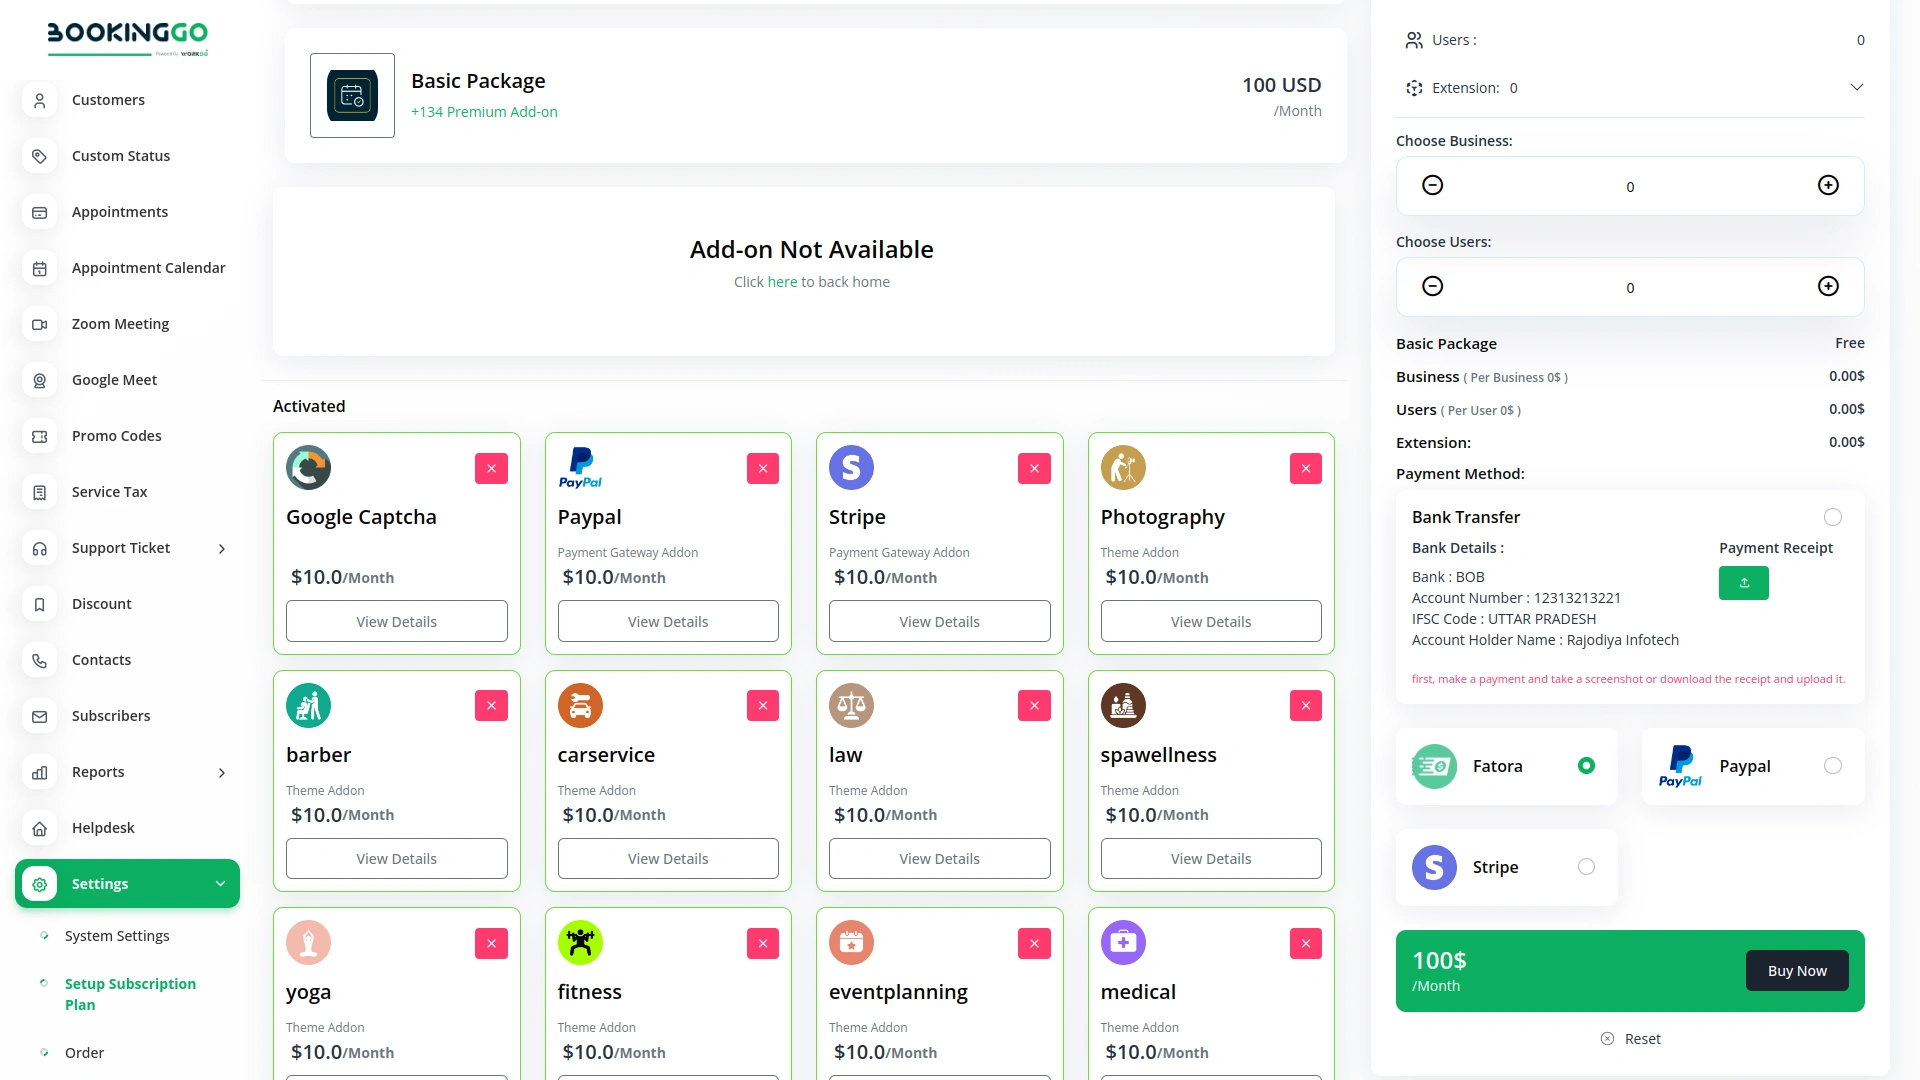Screen dimensions: 1920x1080
Task: Collapse the Settings submenu
Action: pyautogui.click(x=220, y=883)
